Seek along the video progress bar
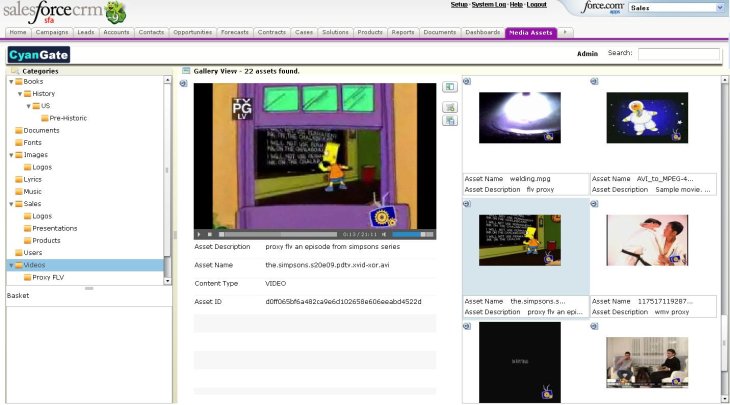The height and width of the screenshot is (405, 730). click(x=278, y=234)
